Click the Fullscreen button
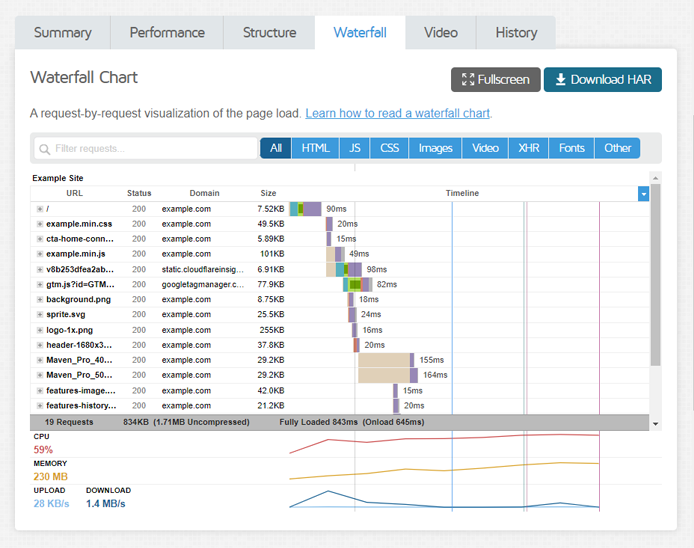694x548 pixels. [495, 80]
